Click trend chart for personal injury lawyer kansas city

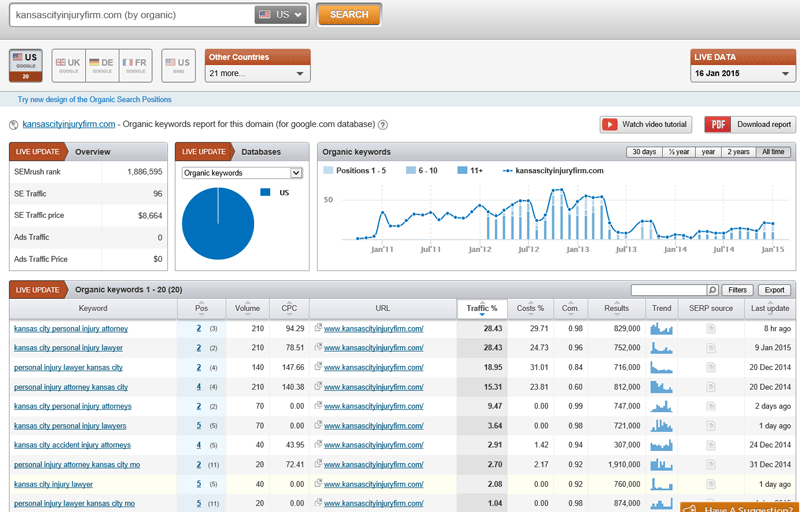click(x=661, y=367)
